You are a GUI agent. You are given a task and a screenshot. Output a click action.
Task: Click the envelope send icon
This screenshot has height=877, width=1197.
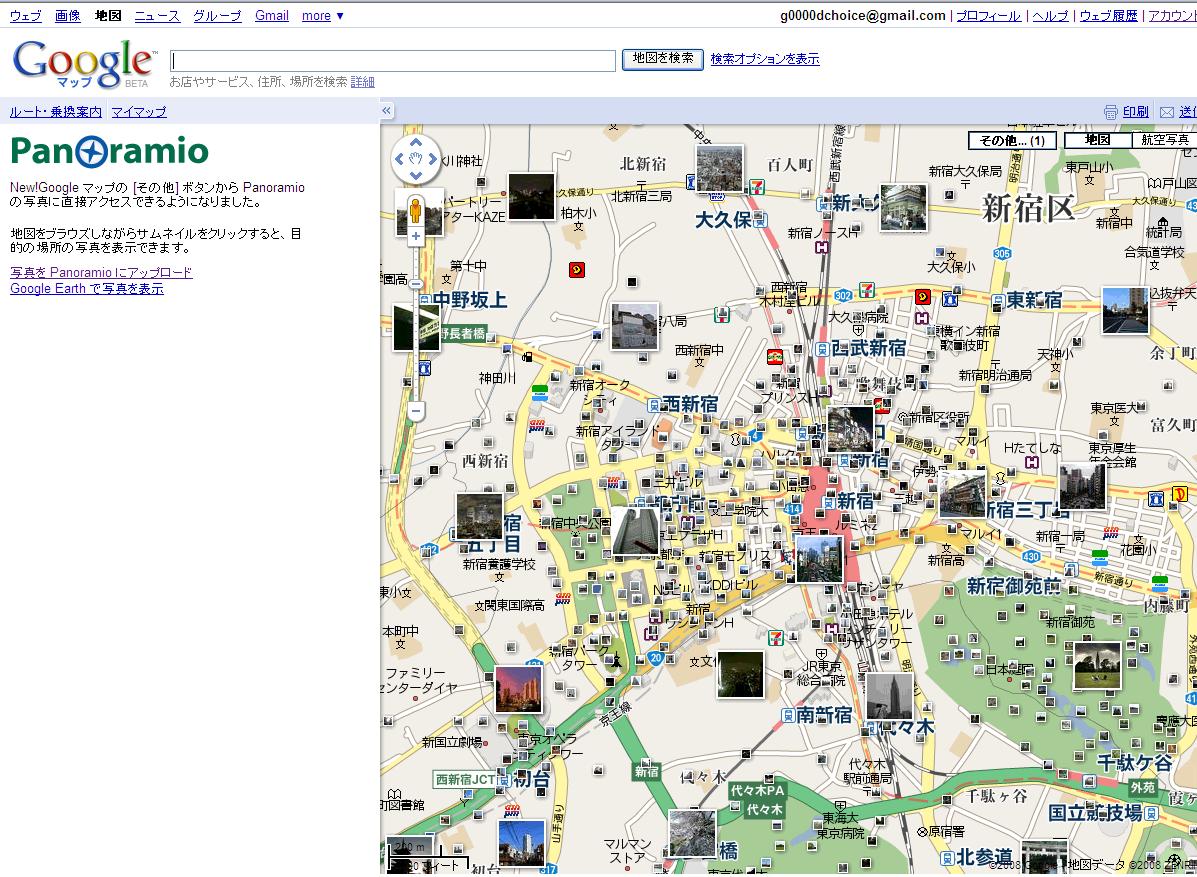point(1166,112)
